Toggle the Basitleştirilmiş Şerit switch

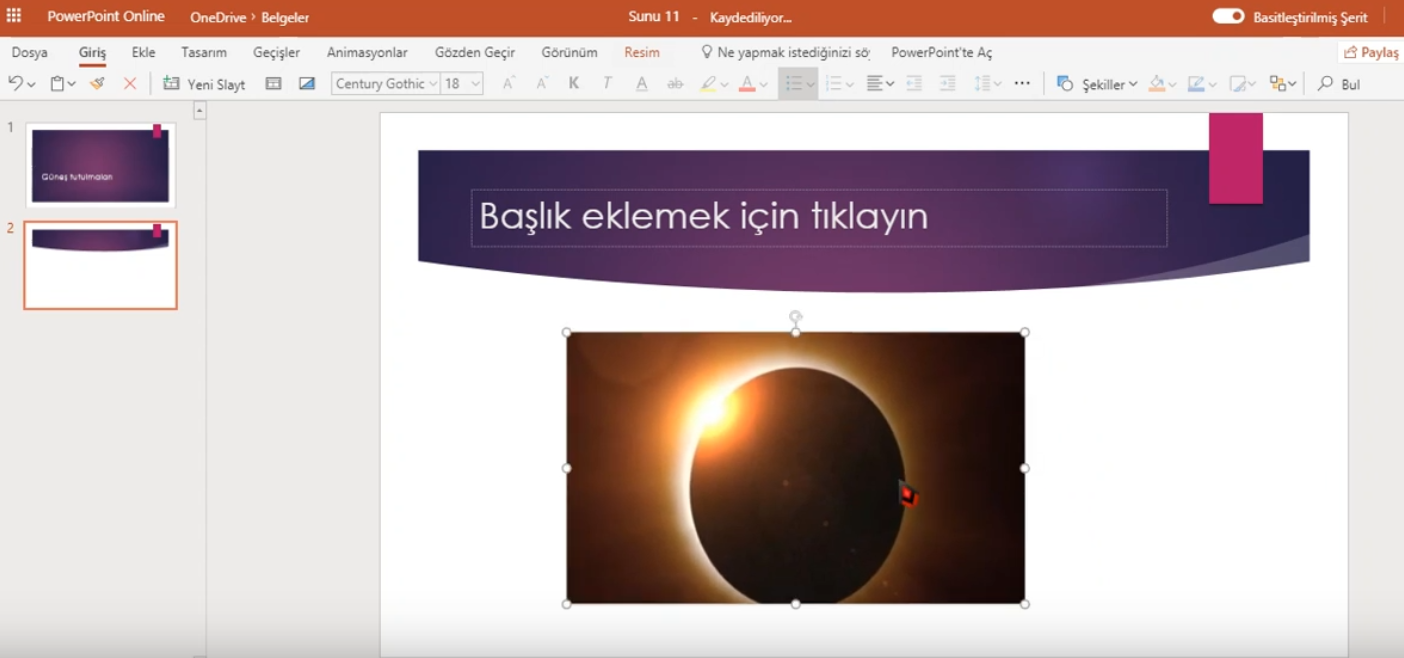click(x=1228, y=16)
